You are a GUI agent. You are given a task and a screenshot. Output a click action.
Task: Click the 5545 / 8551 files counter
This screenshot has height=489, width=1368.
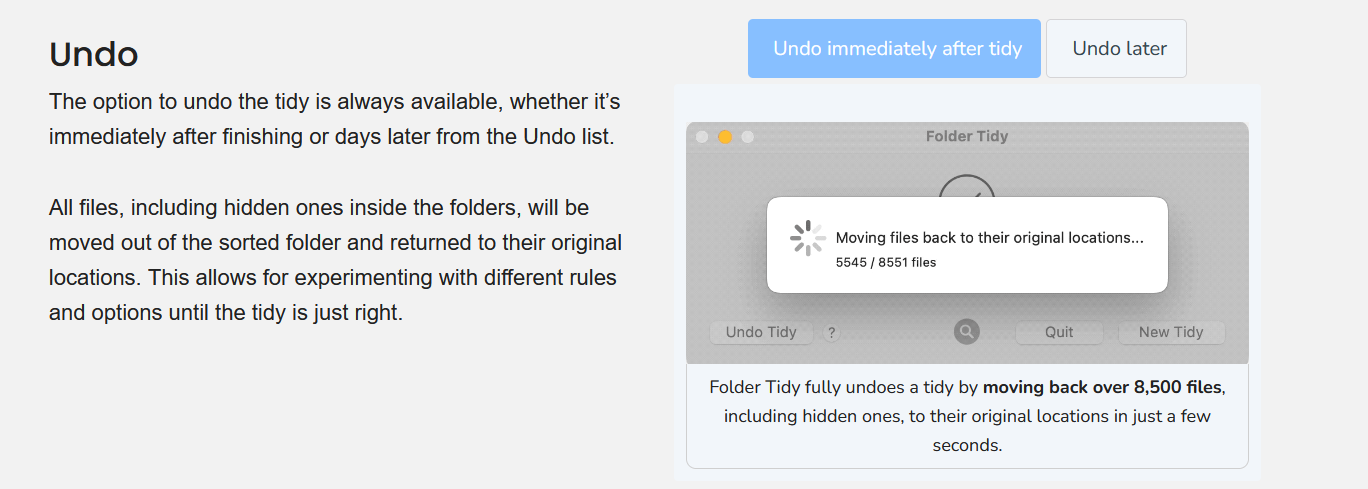coord(886,262)
